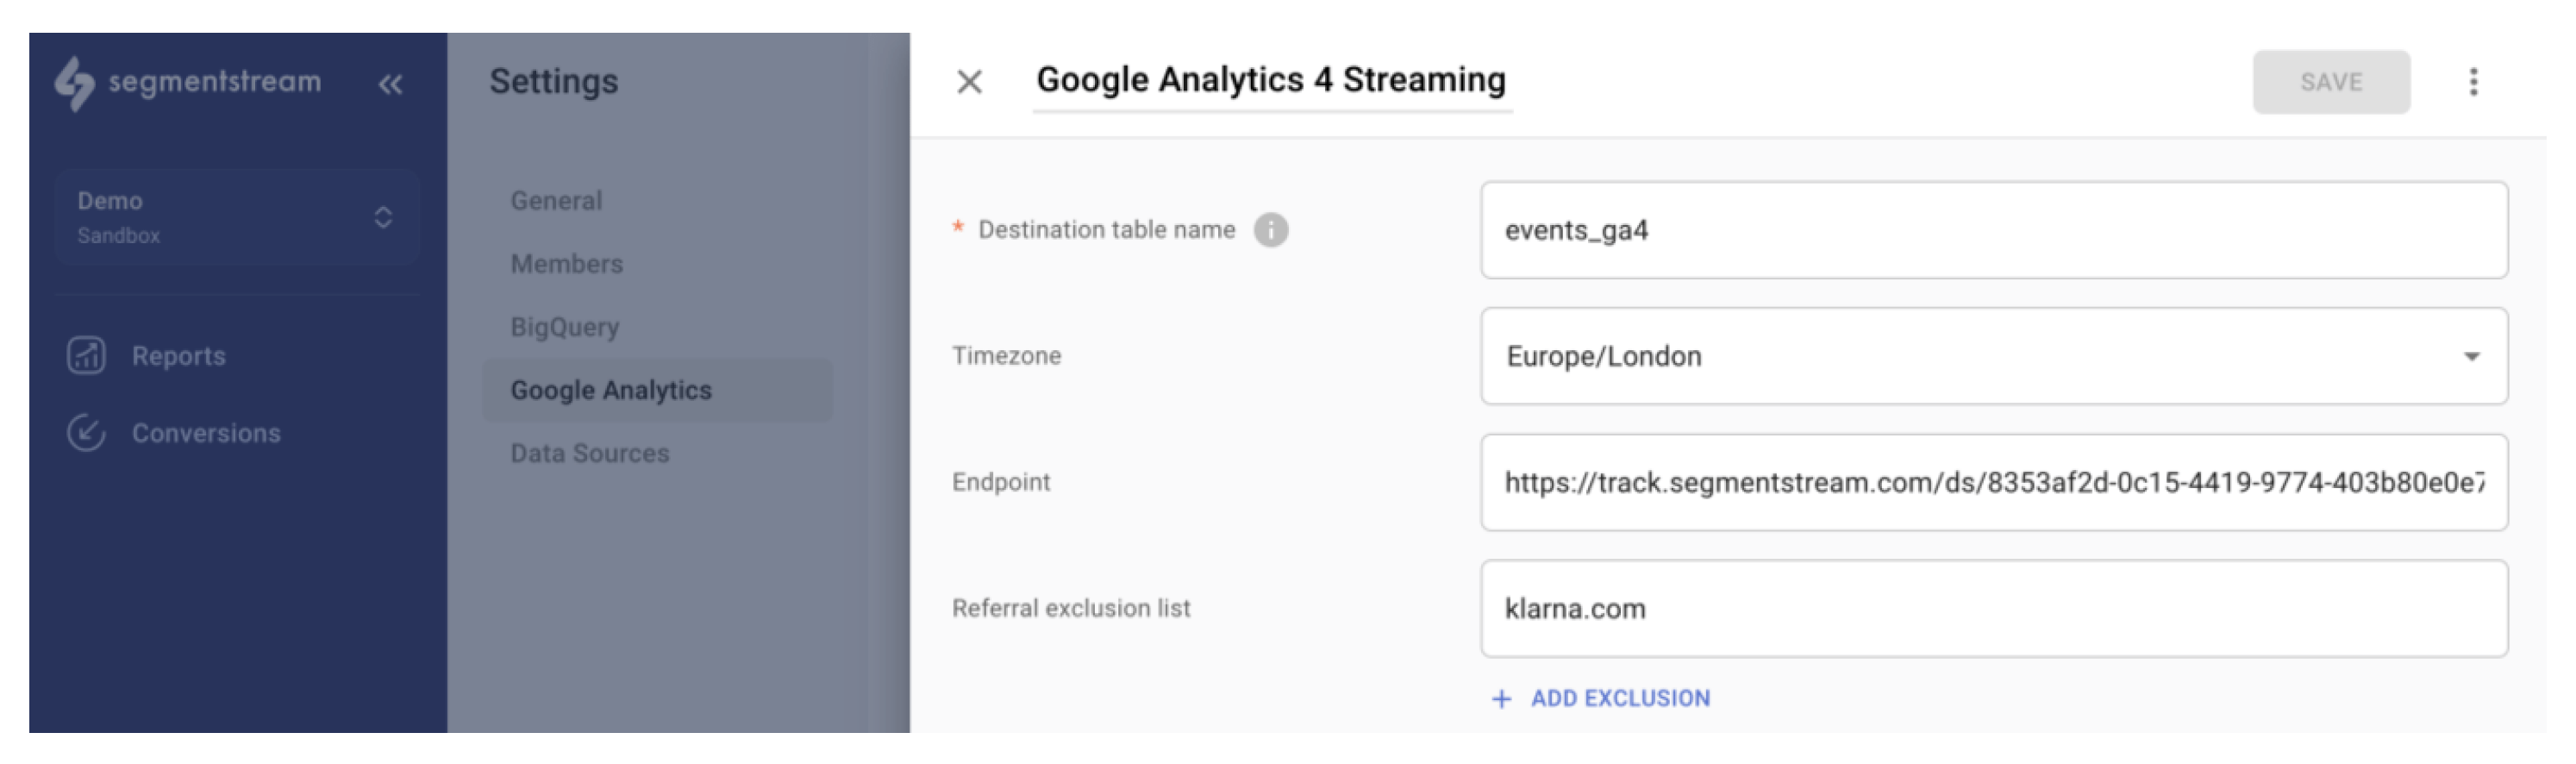The width and height of the screenshot is (2576, 764).
Task: Click the Conversions circular arrow icon
Action: [86, 433]
